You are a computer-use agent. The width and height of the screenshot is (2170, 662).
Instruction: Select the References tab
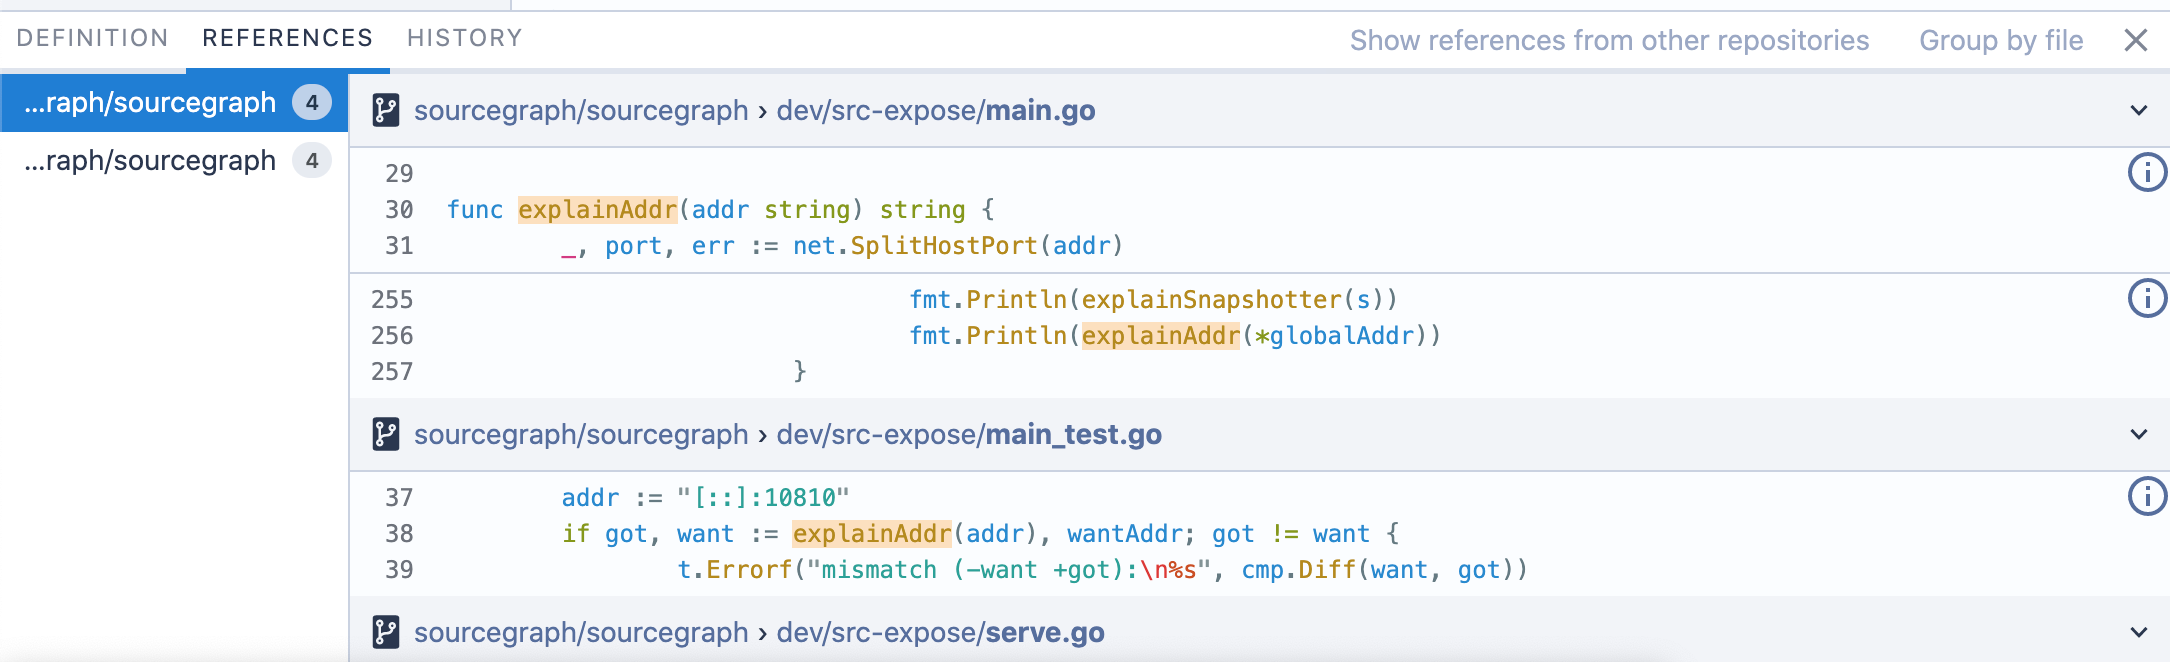click(x=288, y=38)
